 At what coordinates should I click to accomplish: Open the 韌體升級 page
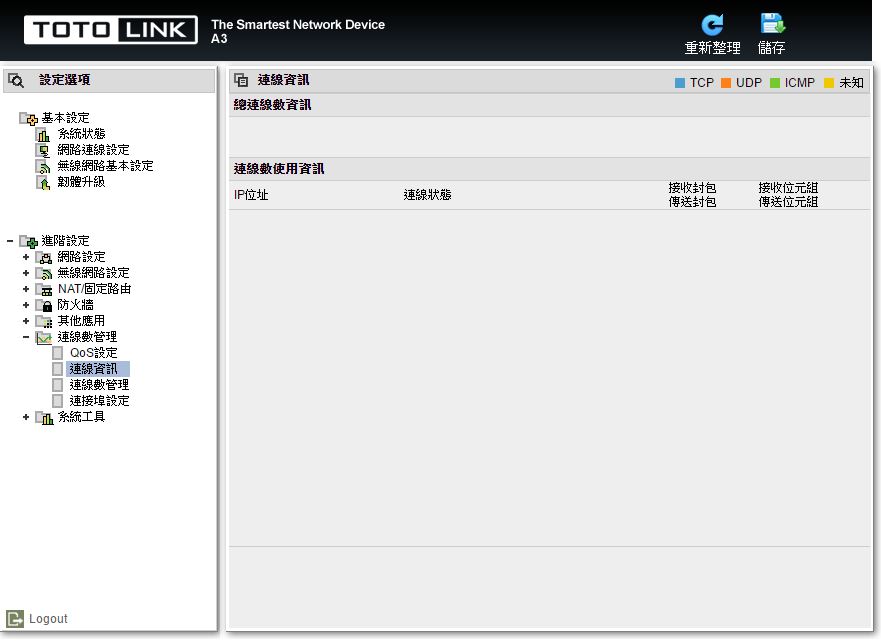(x=81, y=182)
